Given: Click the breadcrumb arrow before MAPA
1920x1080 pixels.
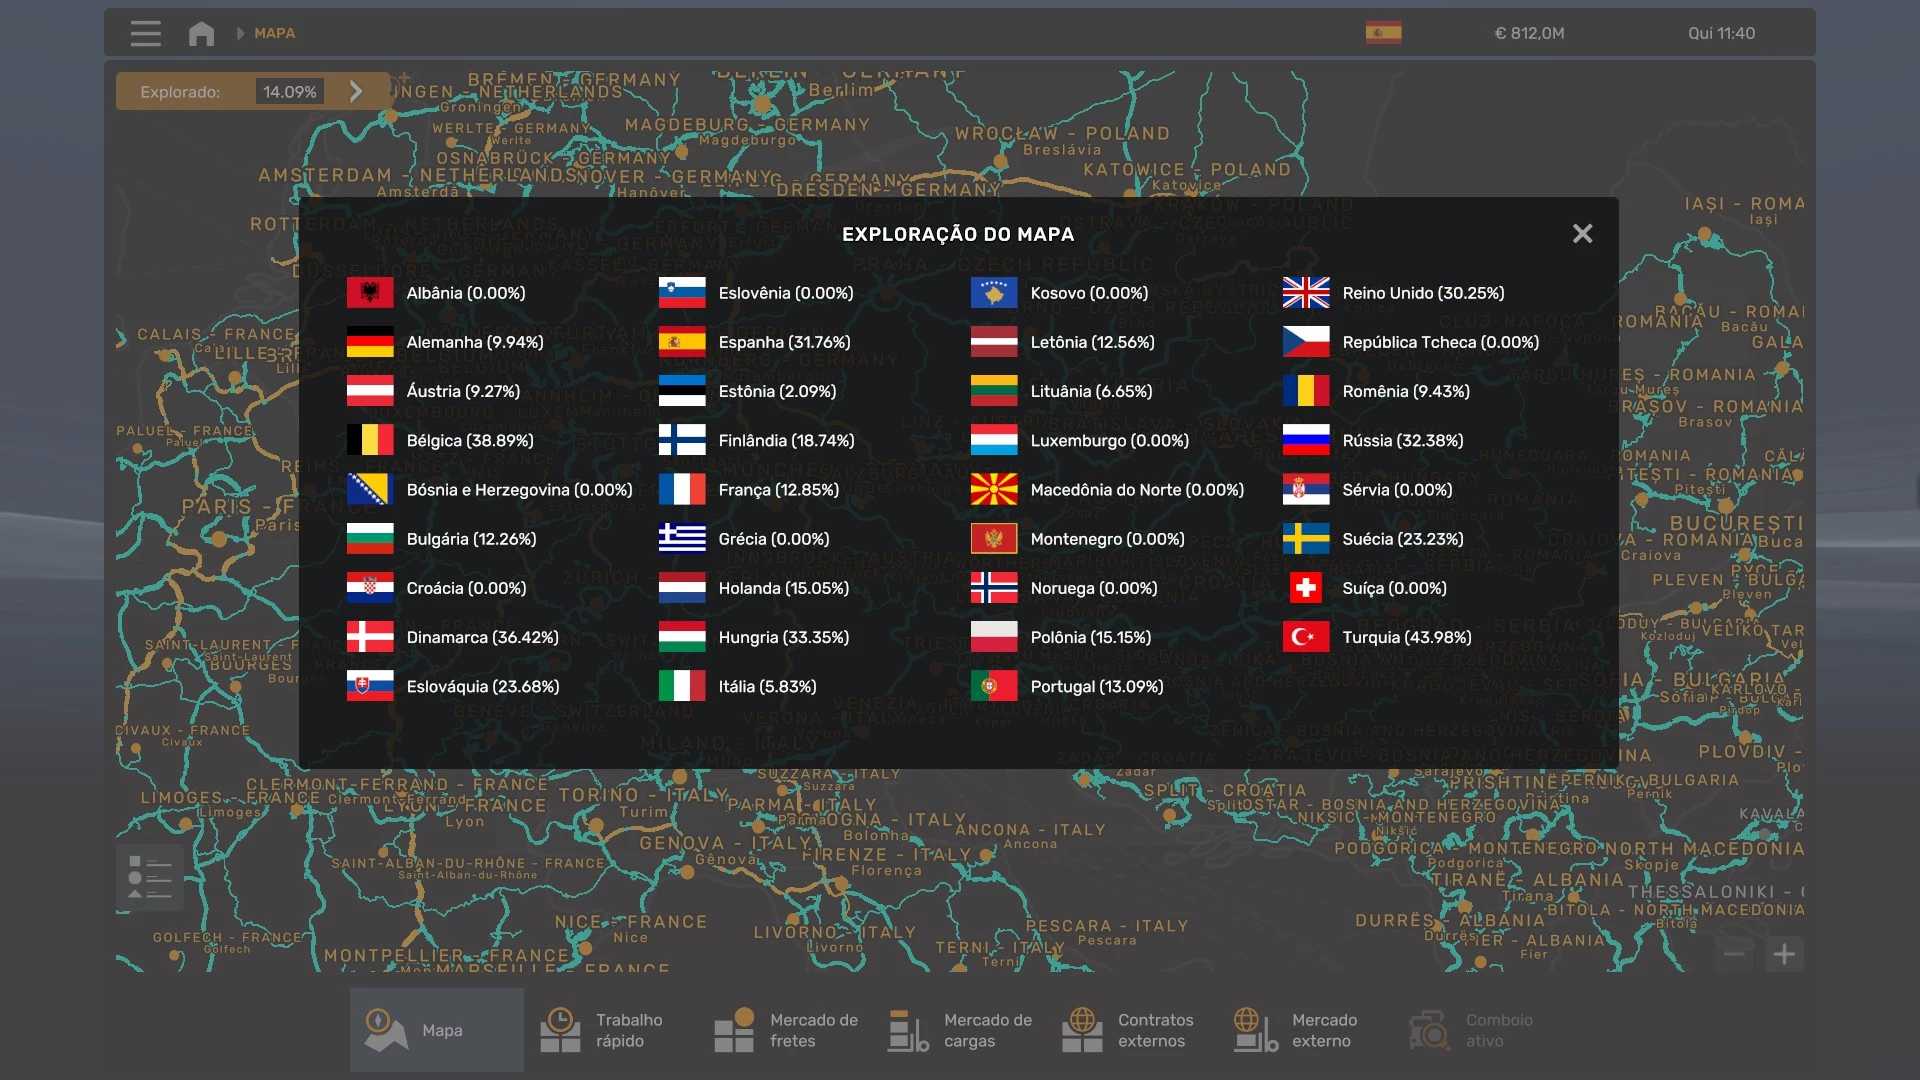Looking at the screenshot, I should click(240, 33).
